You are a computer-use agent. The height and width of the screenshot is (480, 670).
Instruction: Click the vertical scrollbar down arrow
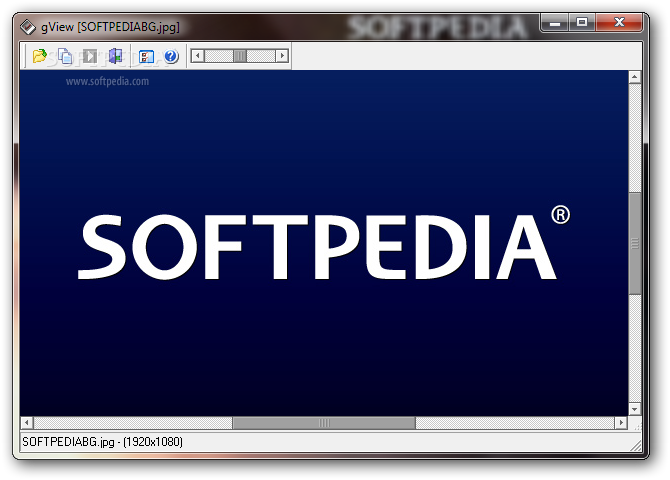tap(635, 409)
